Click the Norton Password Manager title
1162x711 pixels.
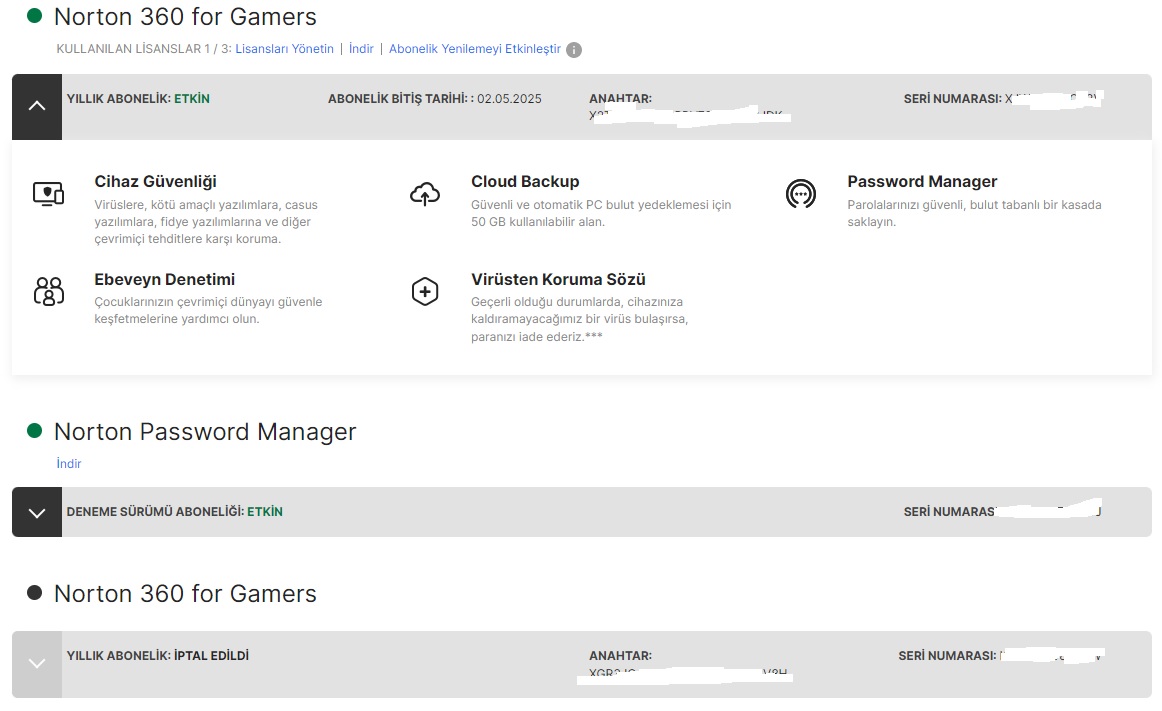pyautogui.click(x=205, y=431)
